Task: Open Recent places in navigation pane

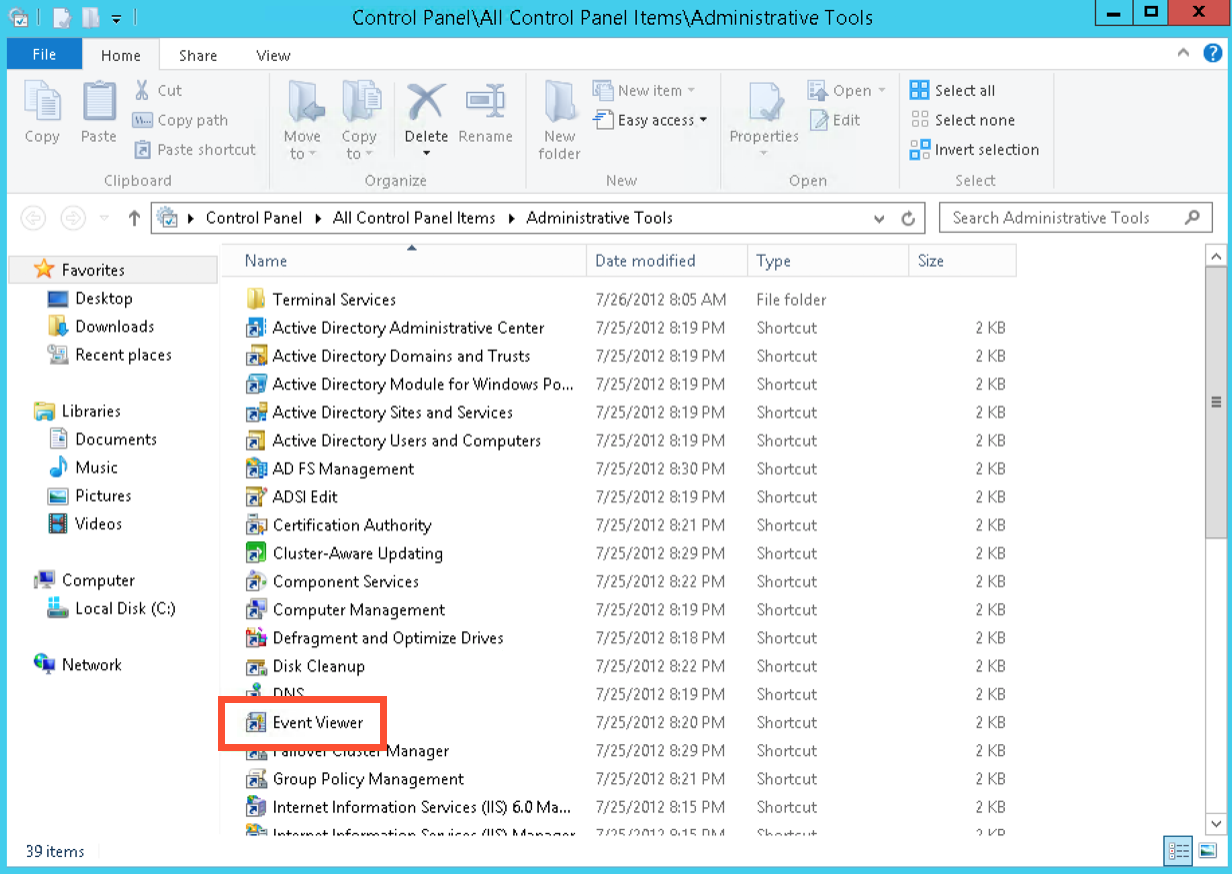Action: click(110, 354)
